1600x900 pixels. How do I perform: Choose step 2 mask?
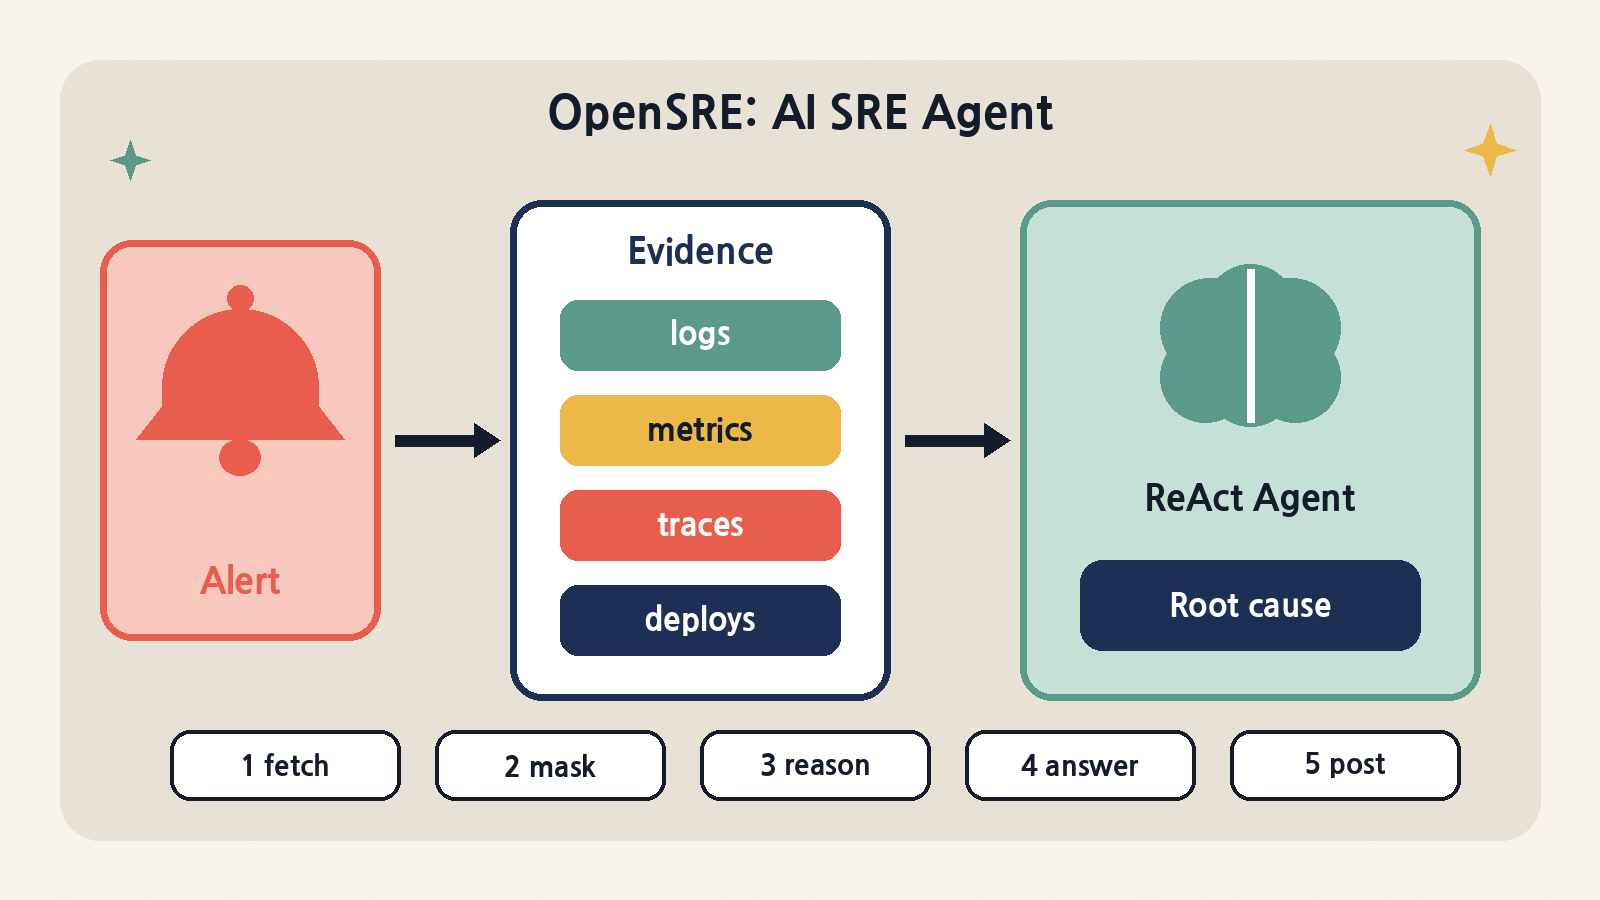pos(550,765)
